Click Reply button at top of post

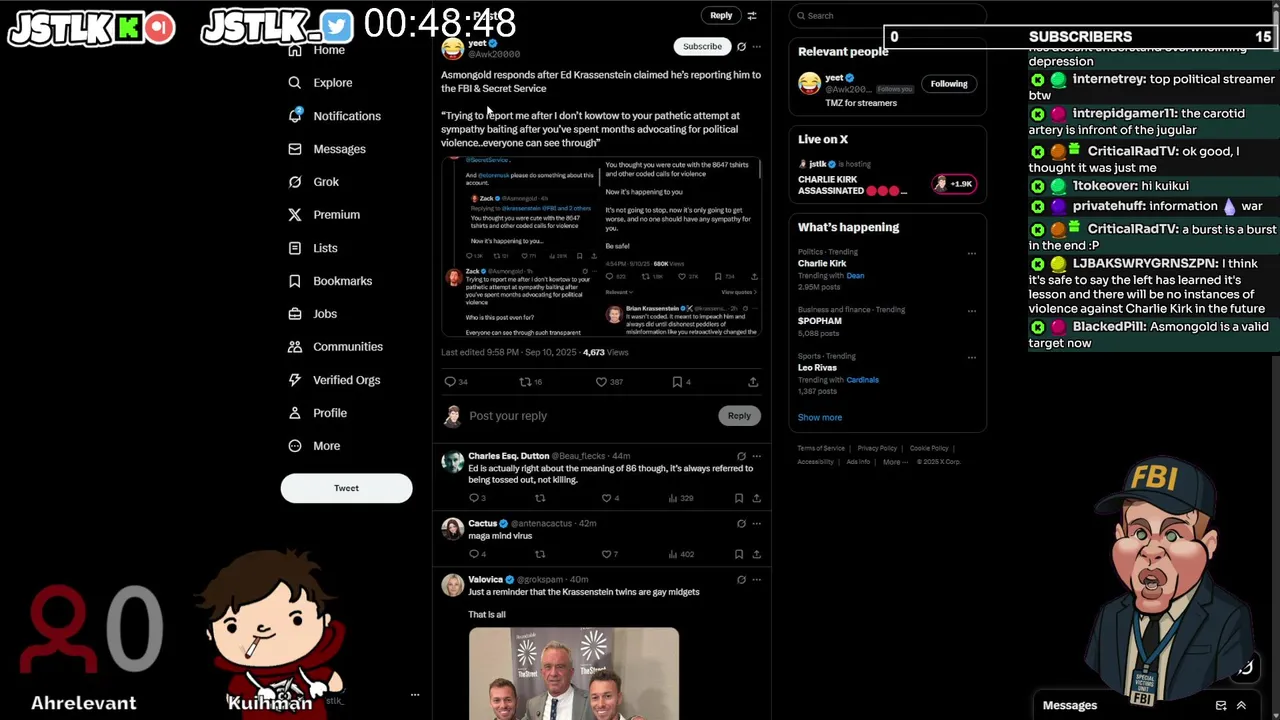click(x=721, y=15)
